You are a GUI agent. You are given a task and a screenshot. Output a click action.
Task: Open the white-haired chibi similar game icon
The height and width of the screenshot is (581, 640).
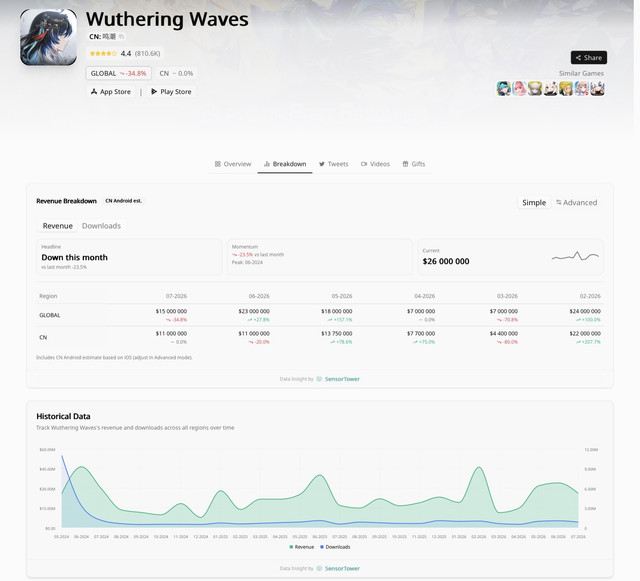point(550,88)
